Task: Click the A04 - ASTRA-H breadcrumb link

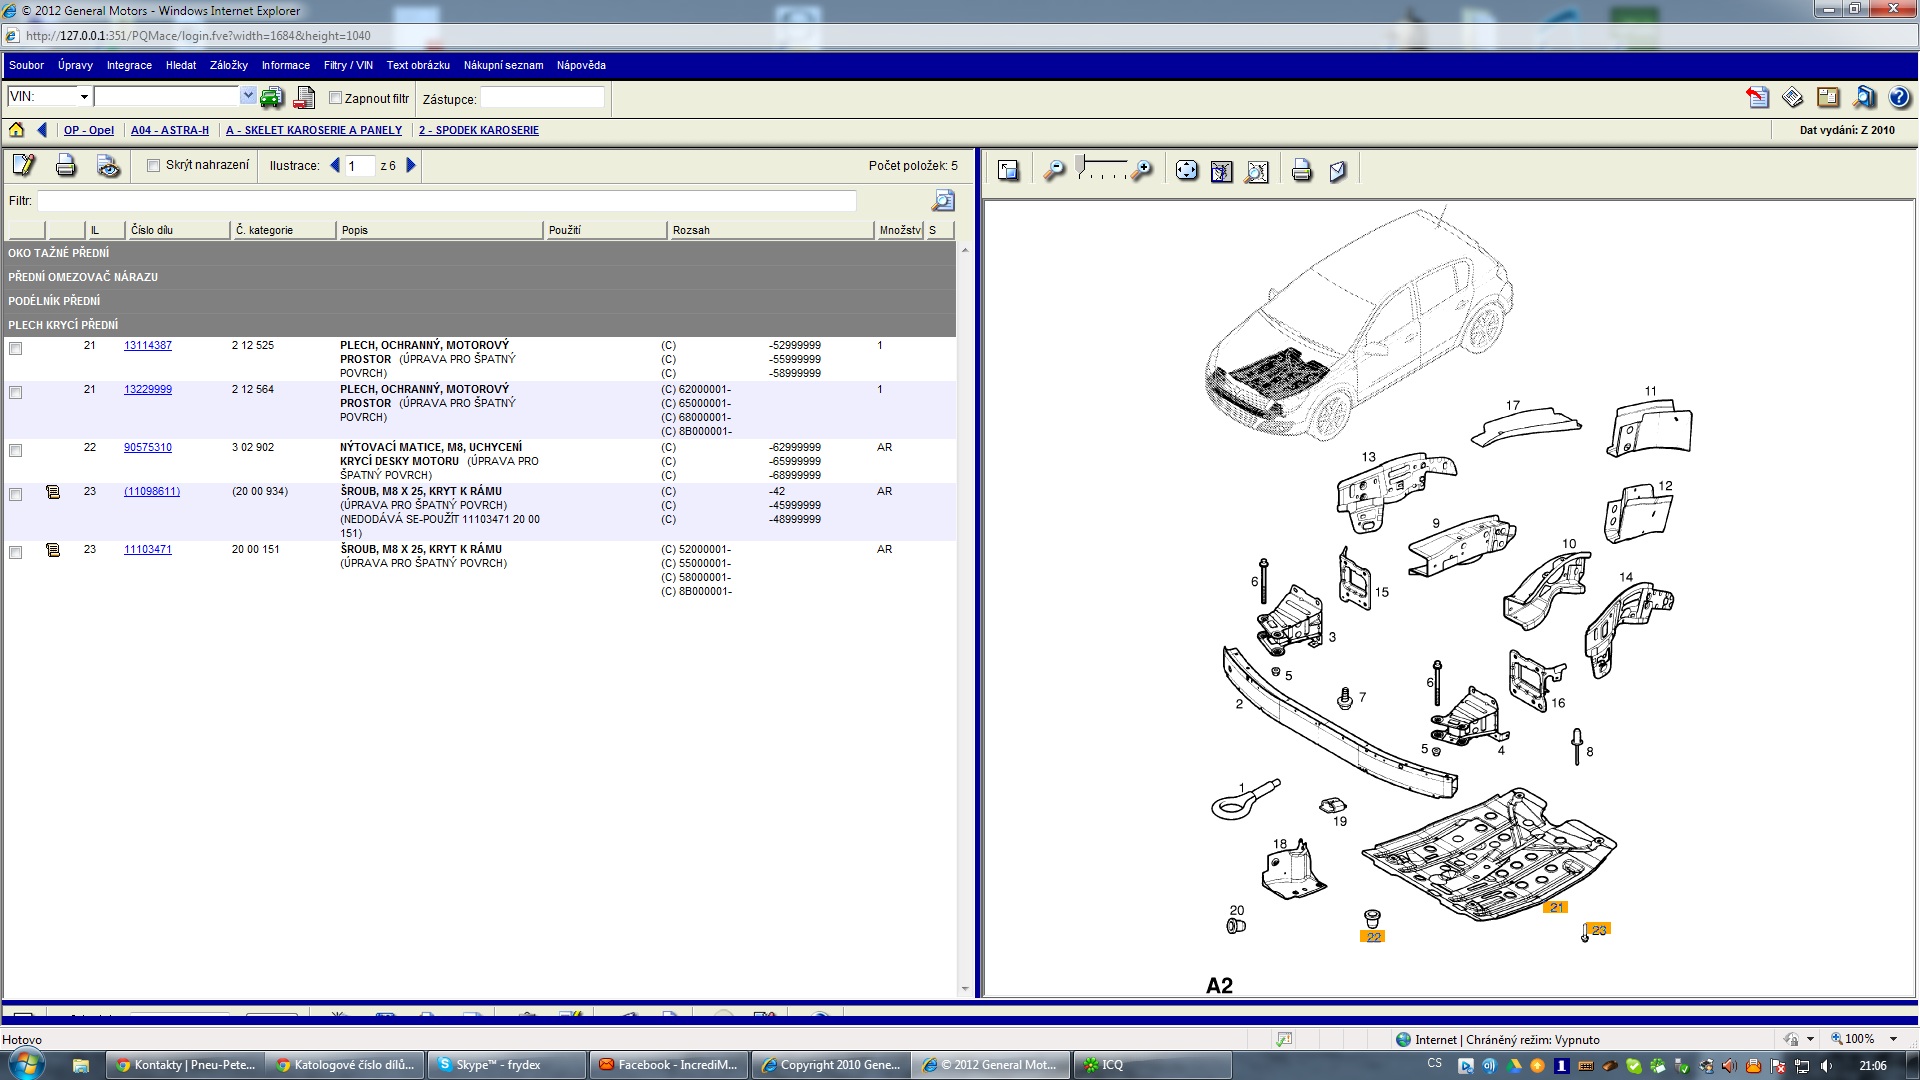Action: 169,130
